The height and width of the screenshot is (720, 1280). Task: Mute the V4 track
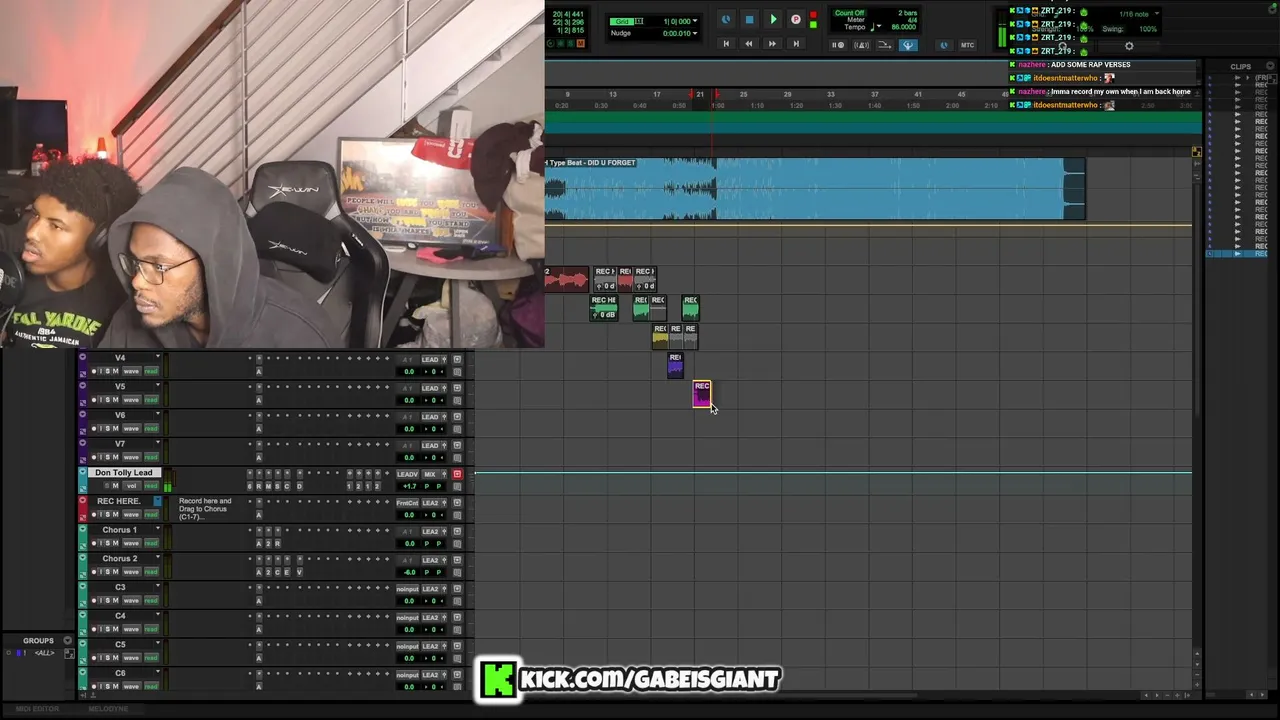click(115, 371)
